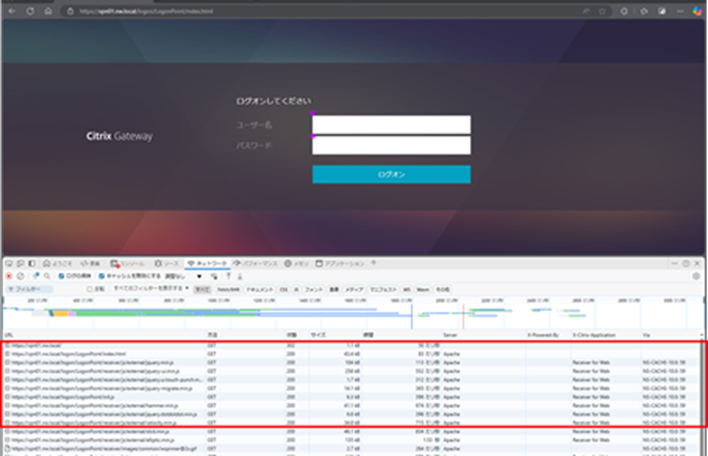Image resolution: width=708 pixels, height=456 pixels.
Task: Open DevTools customize ellipsis menu
Action: (x=675, y=263)
